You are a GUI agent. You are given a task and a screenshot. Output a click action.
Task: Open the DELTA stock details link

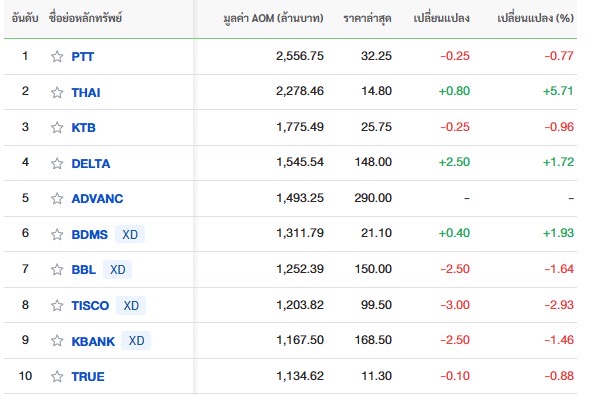pos(91,163)
